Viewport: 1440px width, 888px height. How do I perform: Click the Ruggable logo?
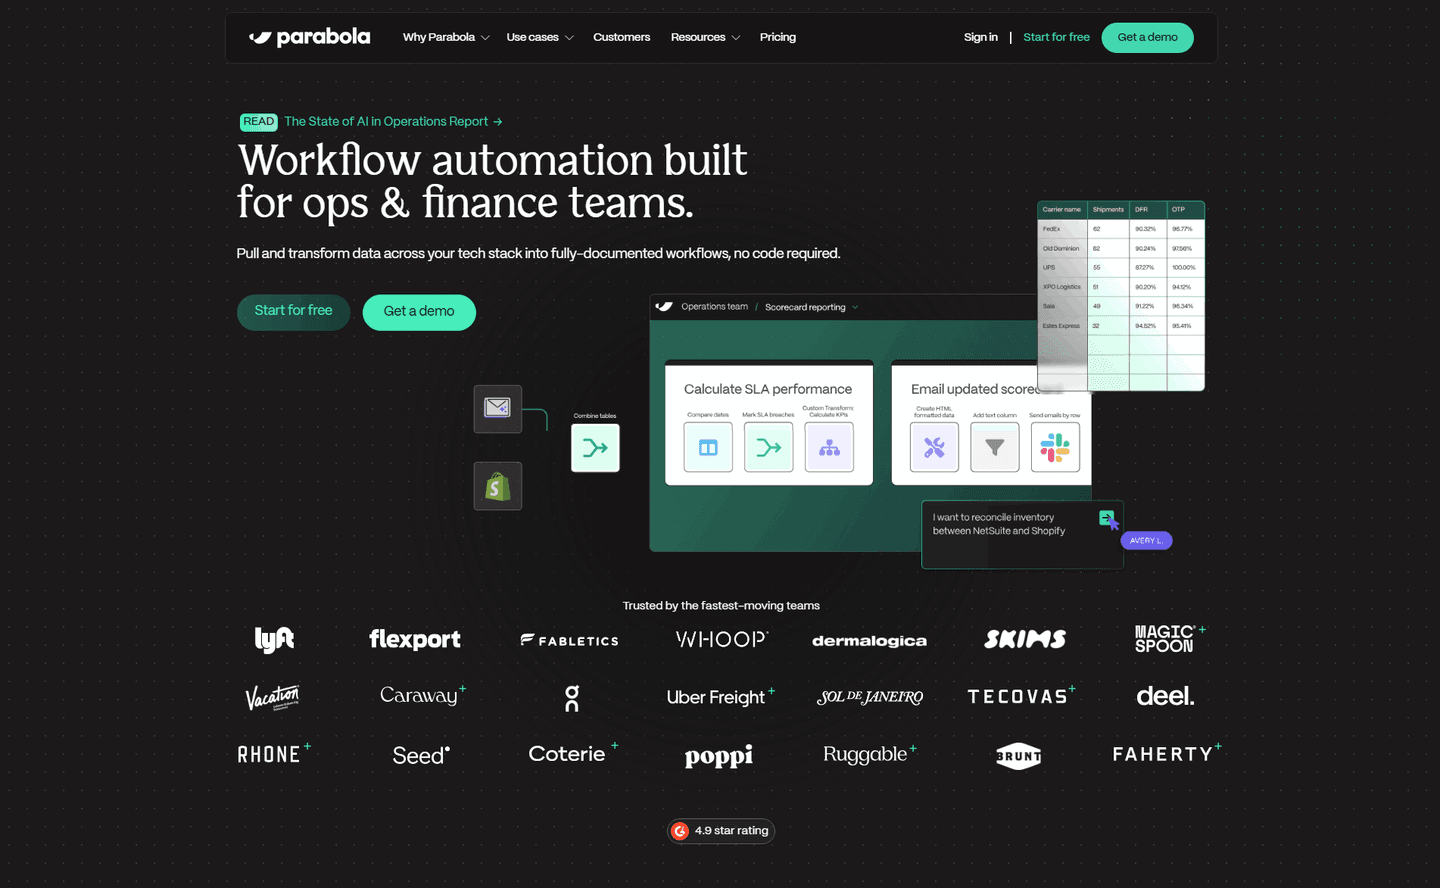pyautogui.click(x=869, y=755)
